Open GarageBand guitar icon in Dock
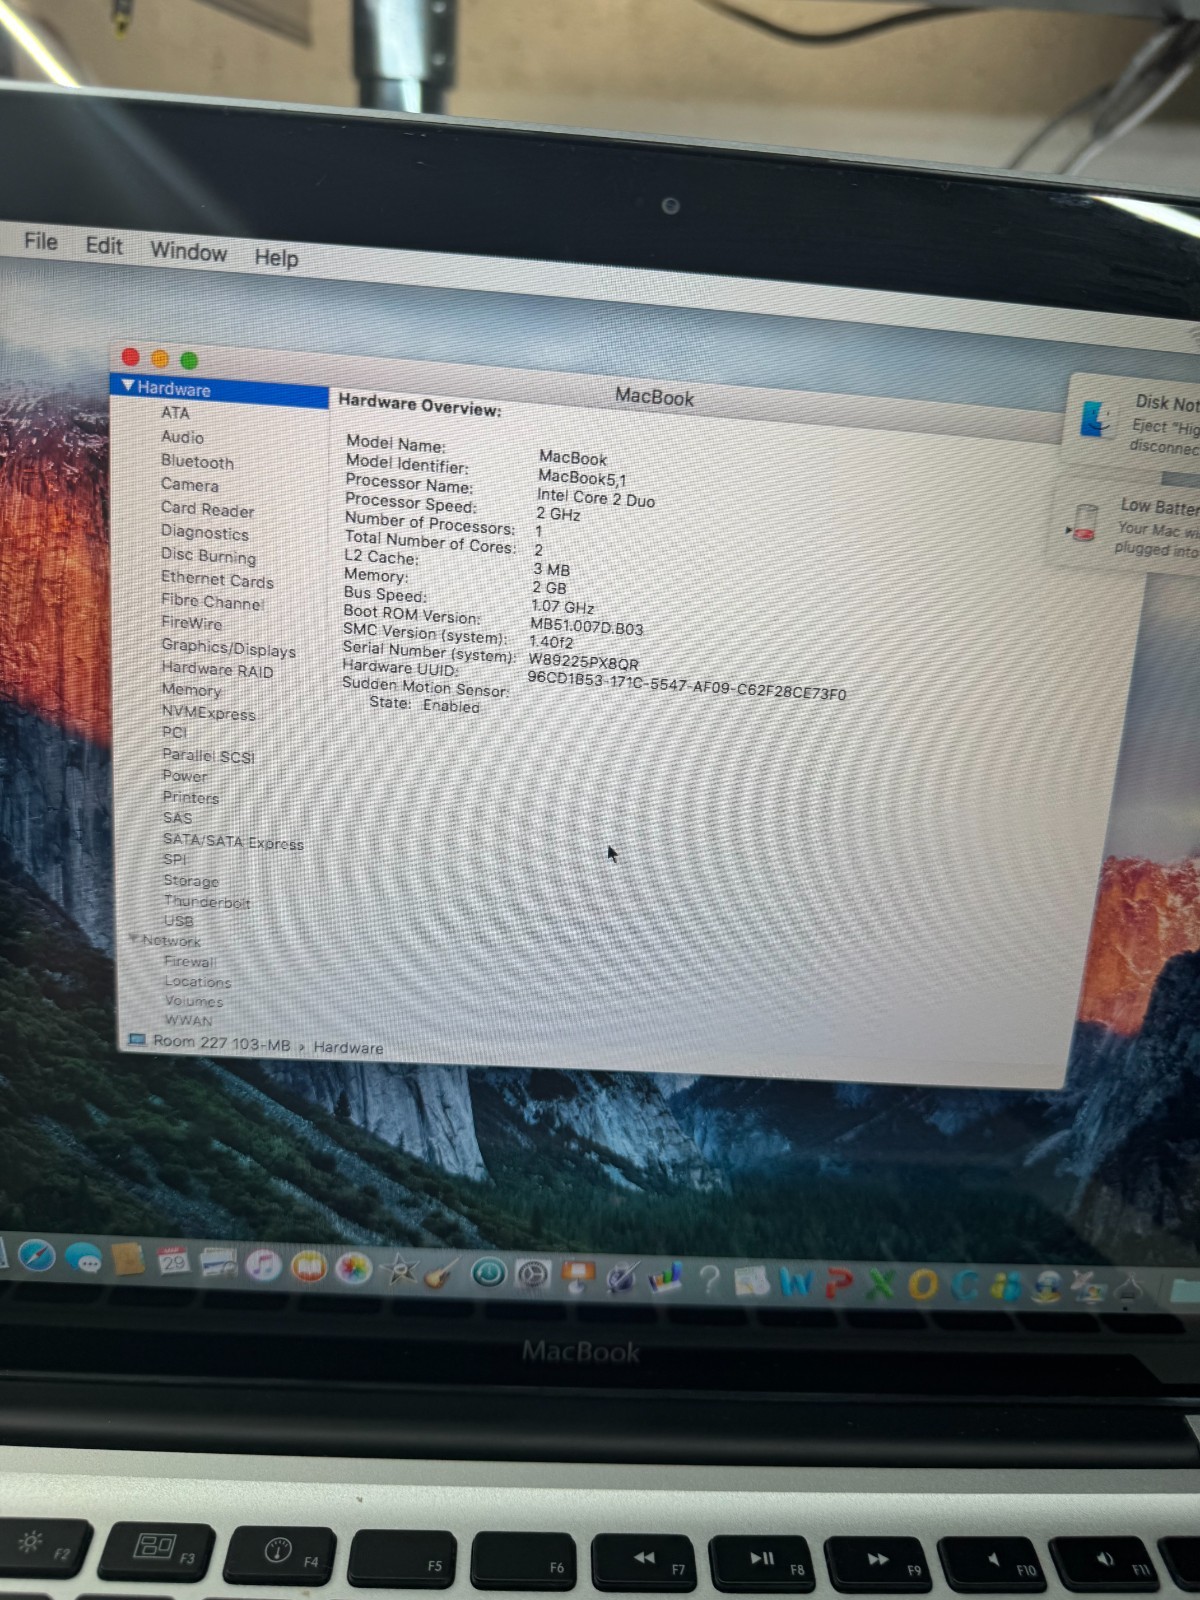1200x1600 pixels. click(x=441, y=1273)
